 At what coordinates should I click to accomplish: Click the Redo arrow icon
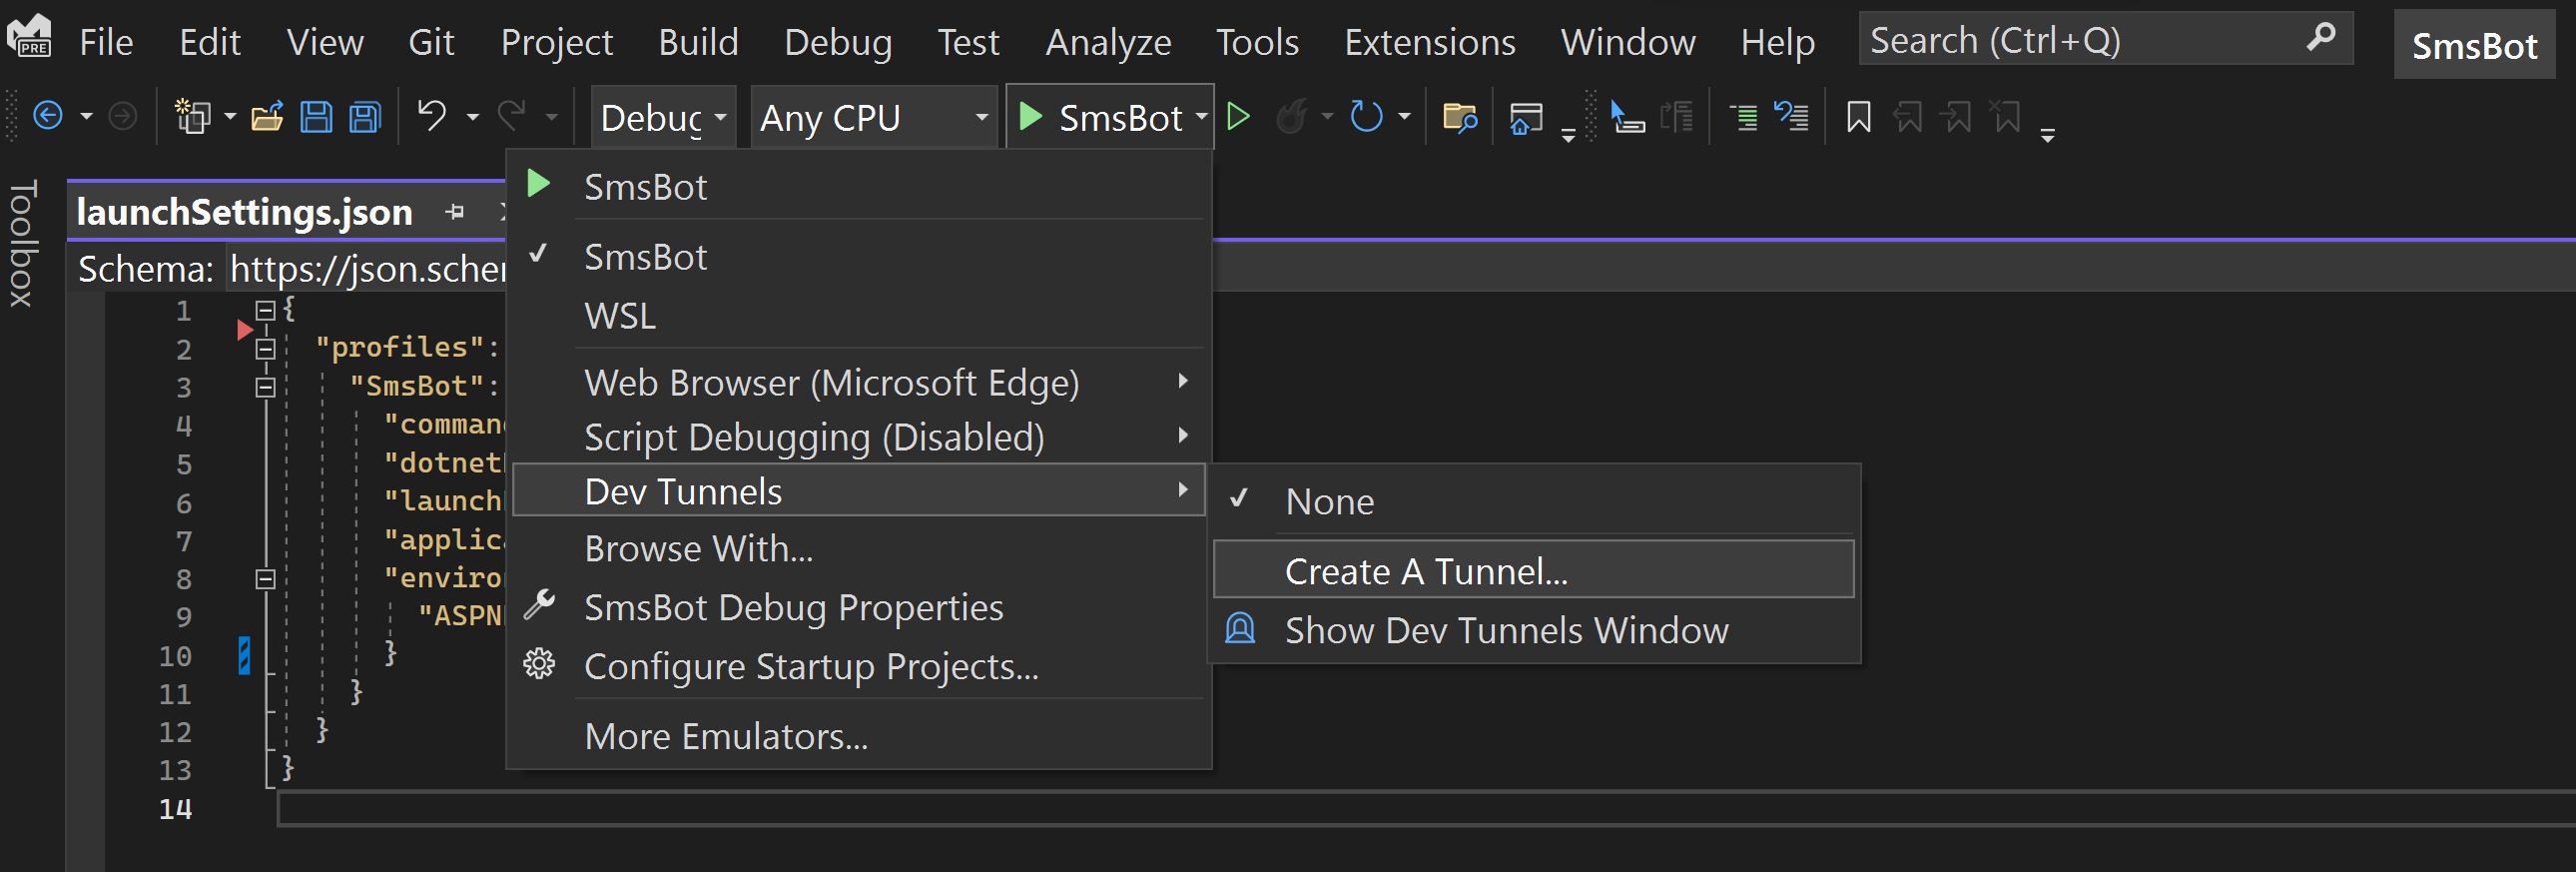[x=512, y=116]
